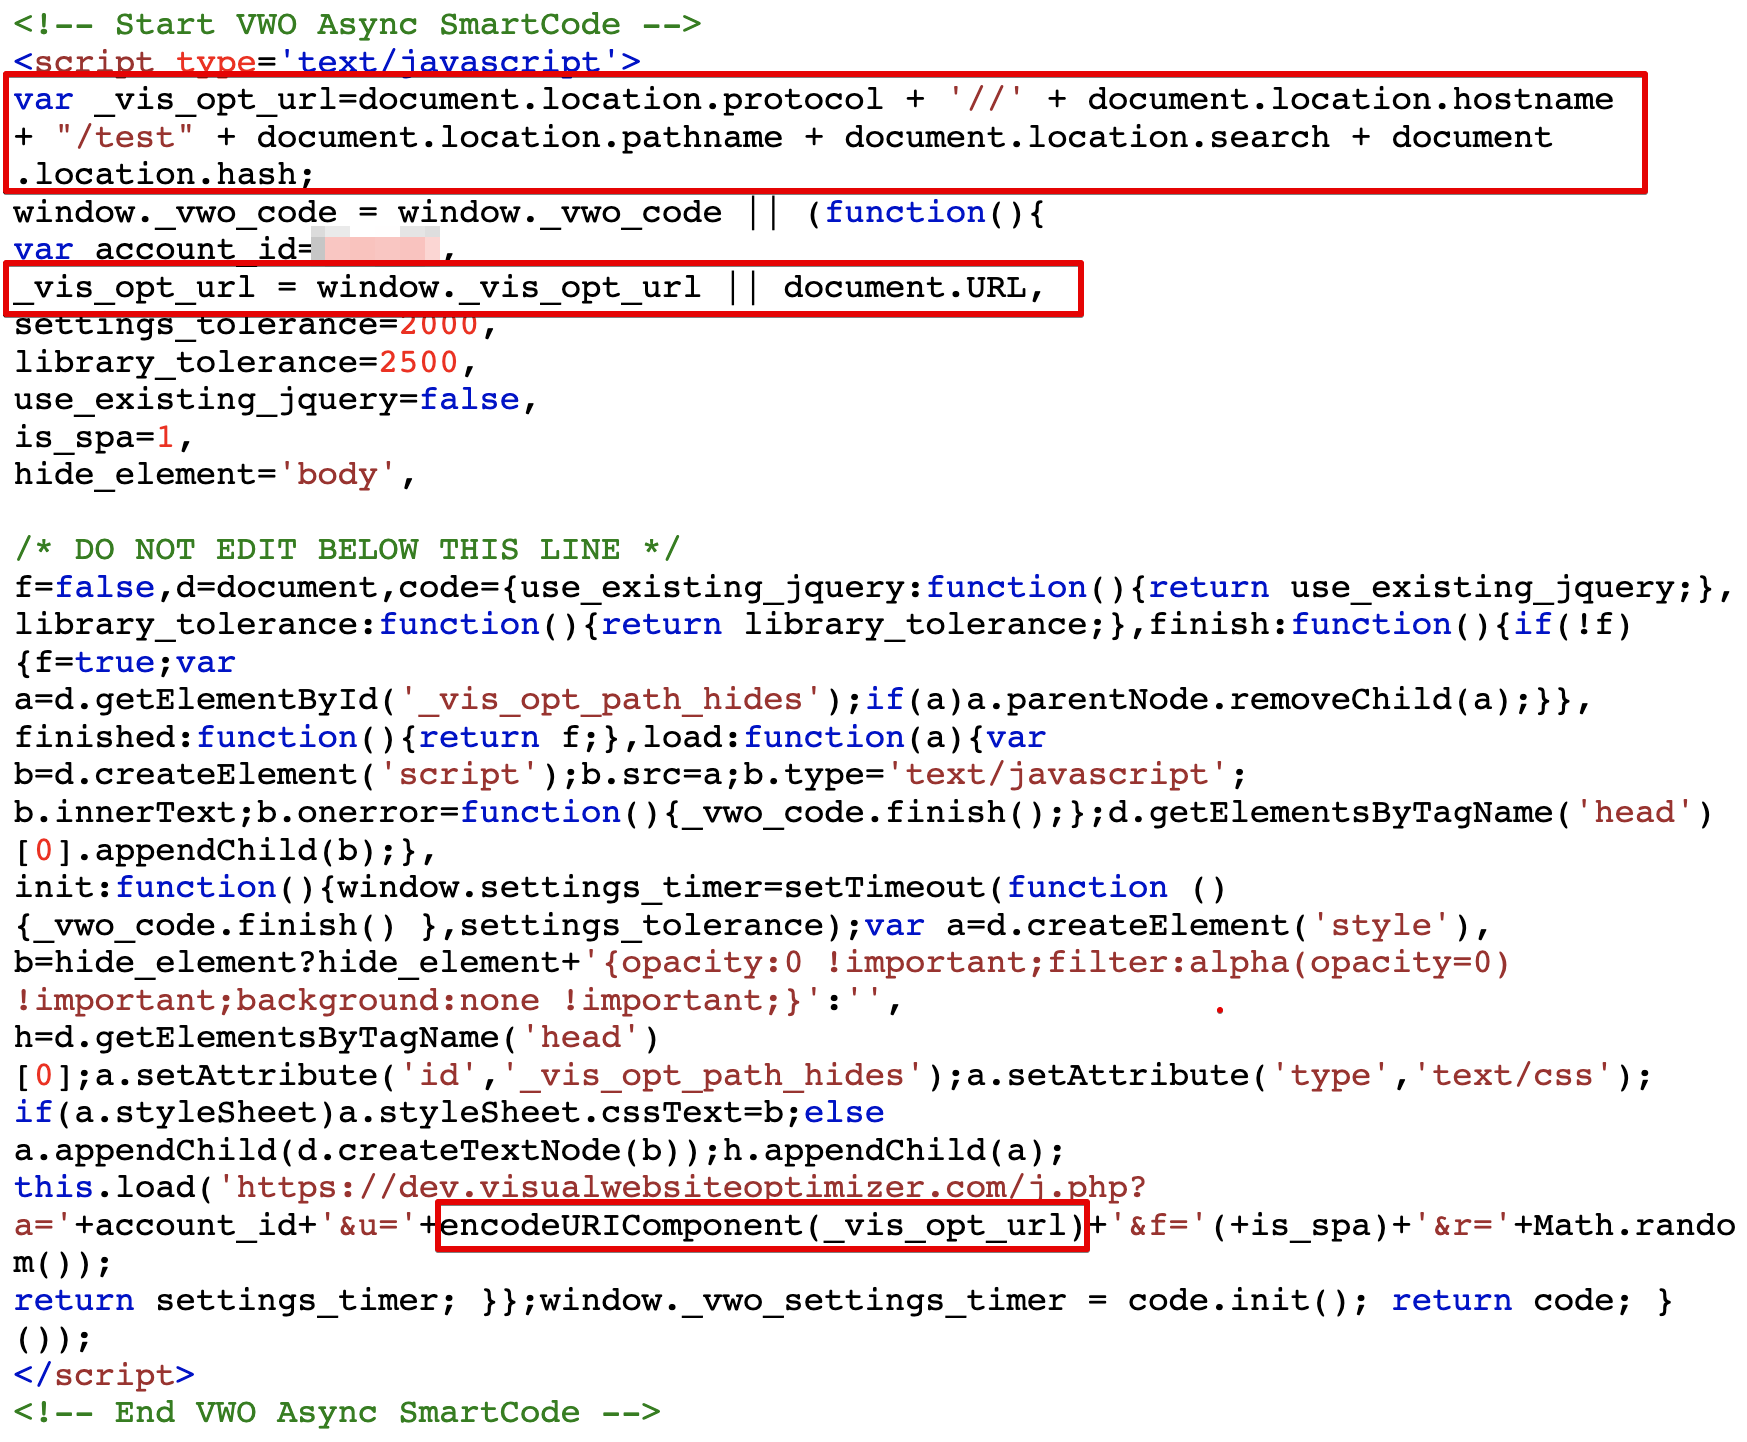Click the highlighted encodeURIComponent(_vis_opt_url) call
Image resolution: width=1747 pixels, height=1442 pixels.
(x=762, y=1225)
